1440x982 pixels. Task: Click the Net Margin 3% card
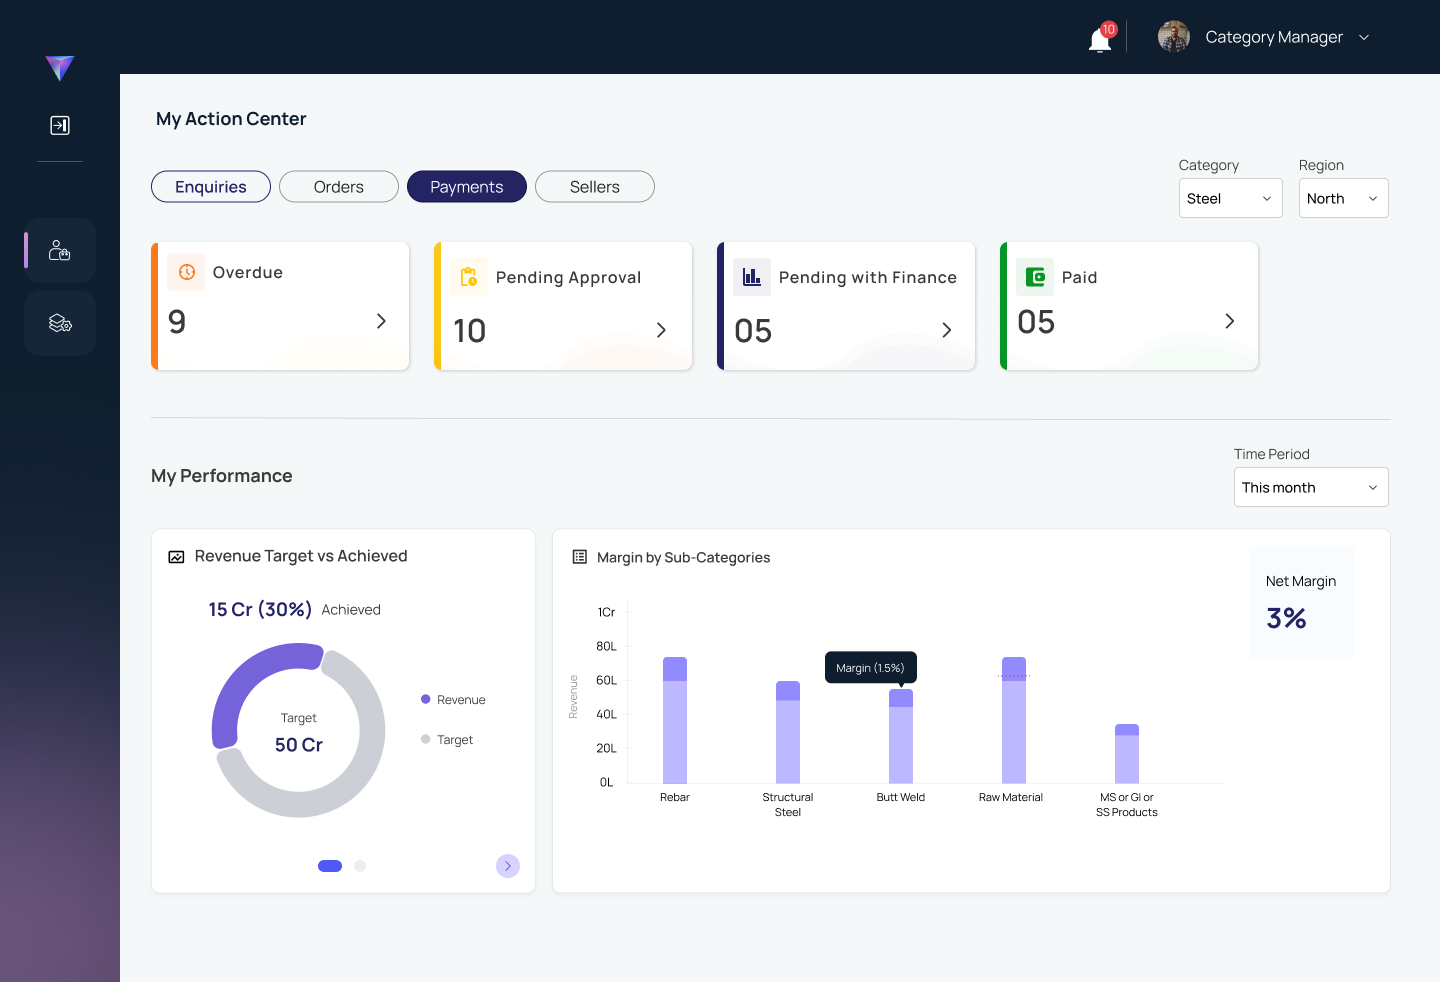click(1301, 603)
